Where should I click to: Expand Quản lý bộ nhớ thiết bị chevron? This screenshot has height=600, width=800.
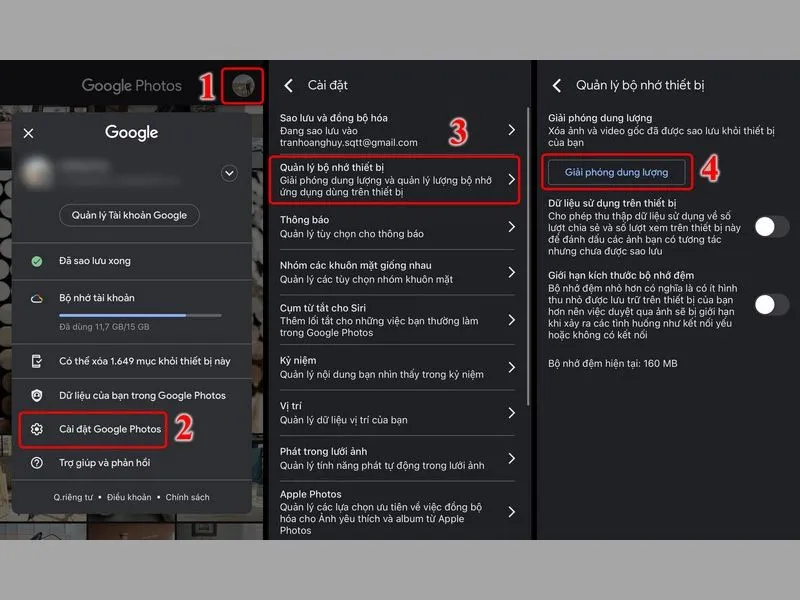pyautogui.click(x=511, y=180)
